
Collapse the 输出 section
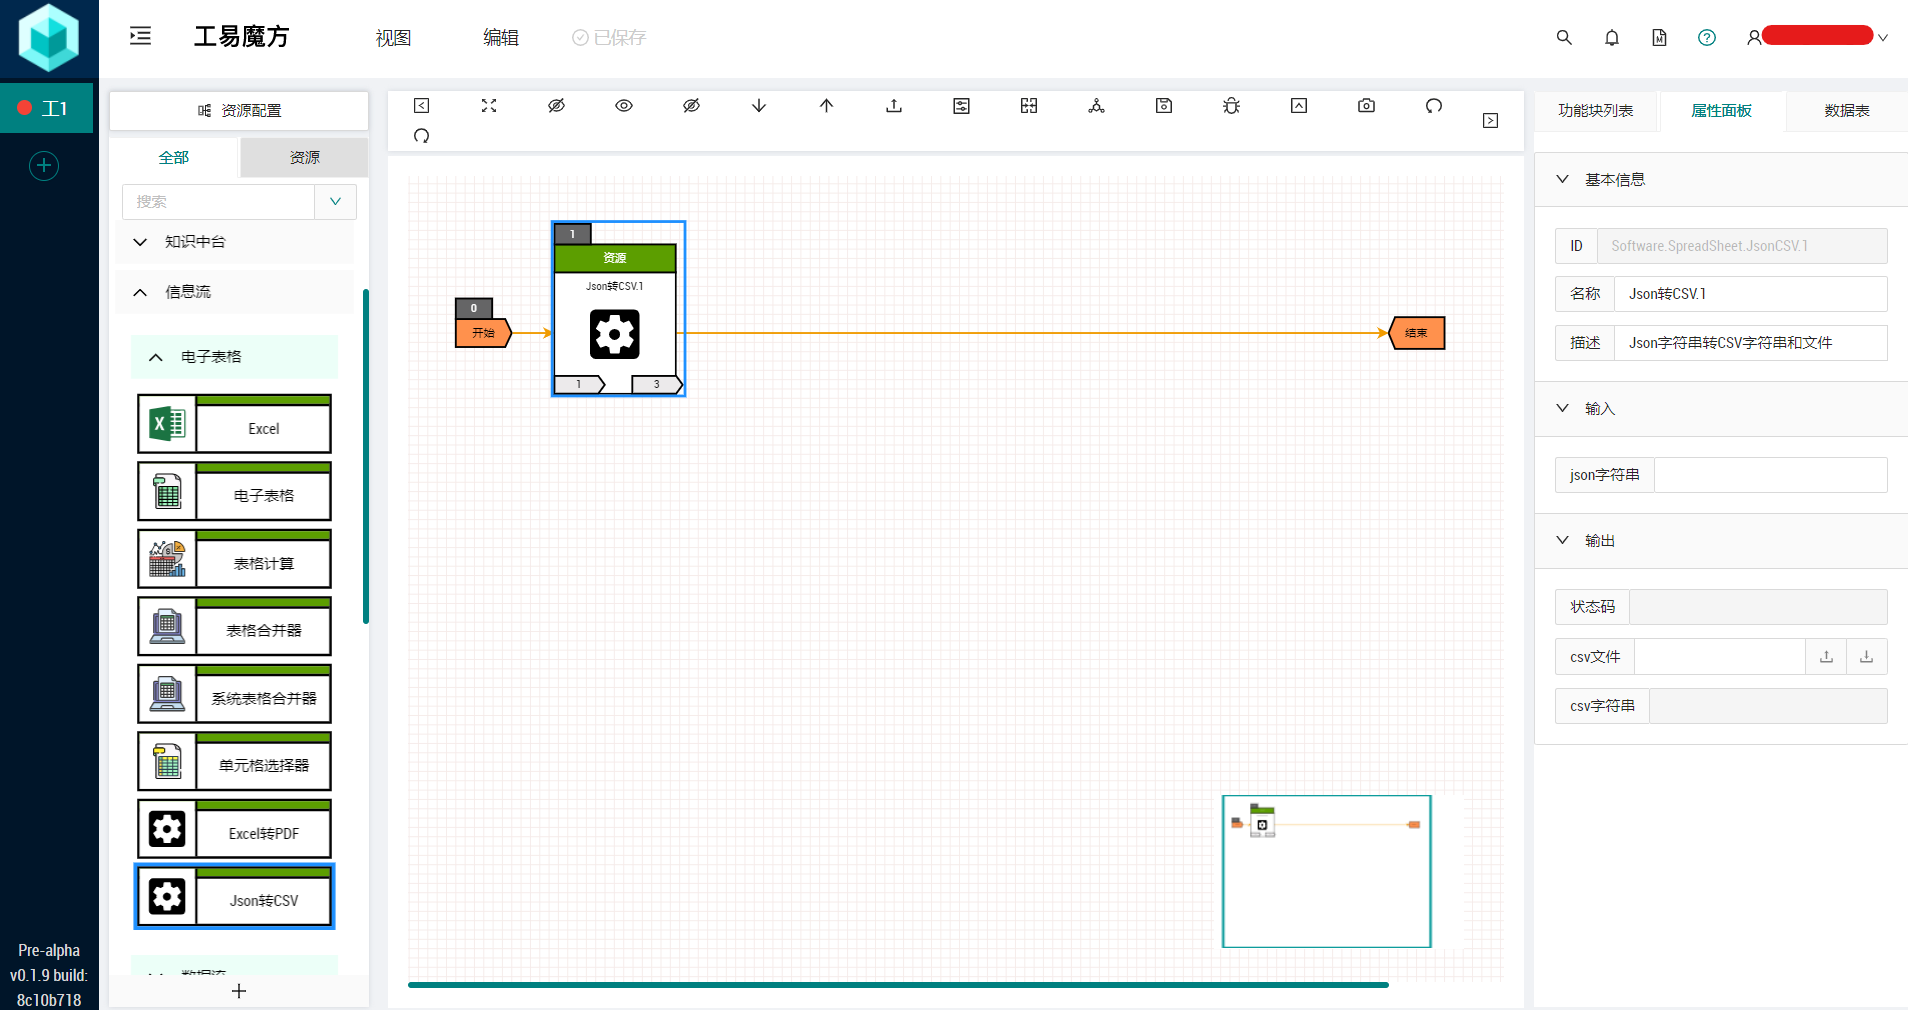(1721, 541)
